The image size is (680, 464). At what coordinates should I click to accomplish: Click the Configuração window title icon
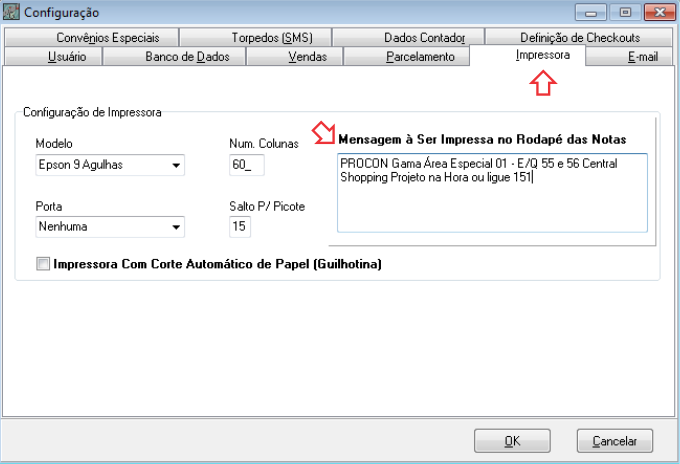tap(11, 12)
